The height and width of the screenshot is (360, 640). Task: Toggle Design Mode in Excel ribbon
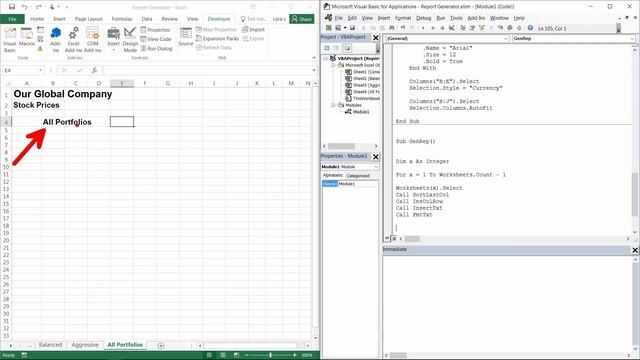tap(130, 39)
